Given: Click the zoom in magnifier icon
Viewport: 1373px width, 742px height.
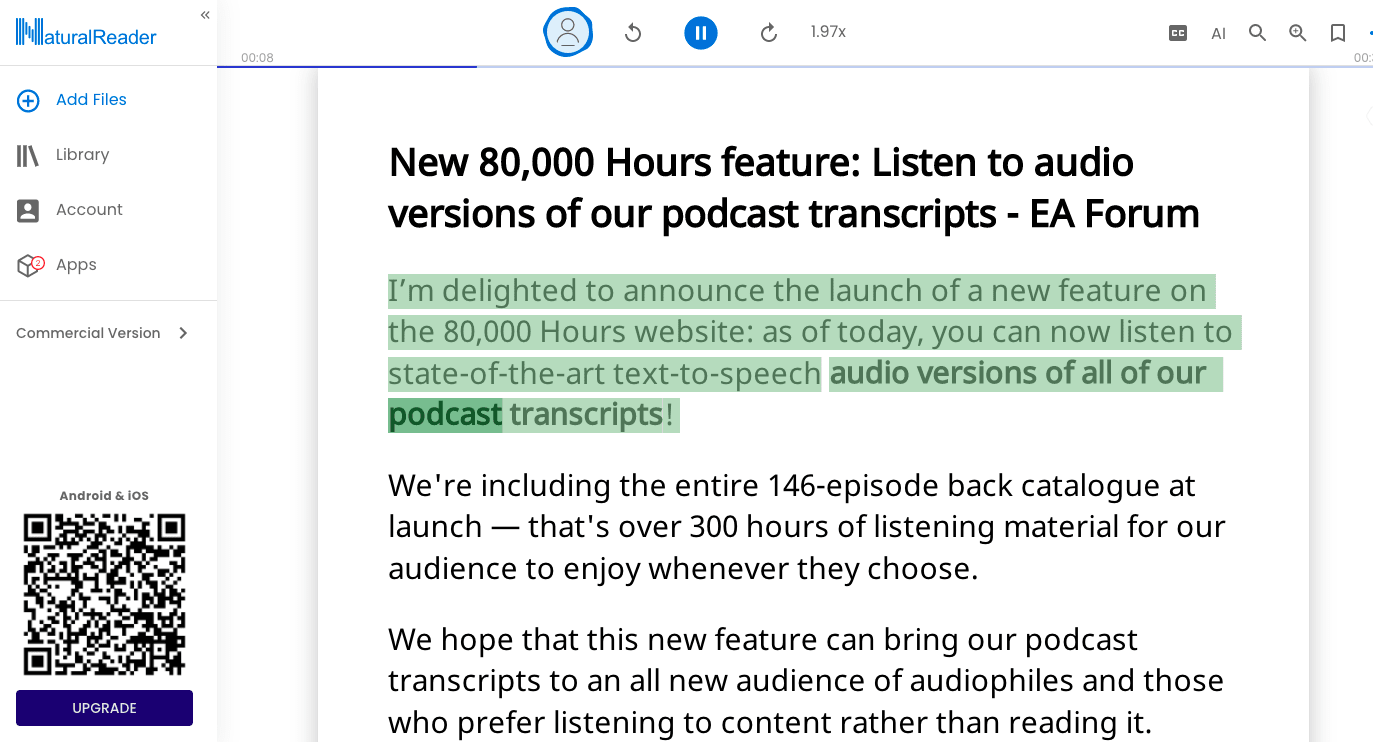Looking at the screenshot, I should (1298, 33).
